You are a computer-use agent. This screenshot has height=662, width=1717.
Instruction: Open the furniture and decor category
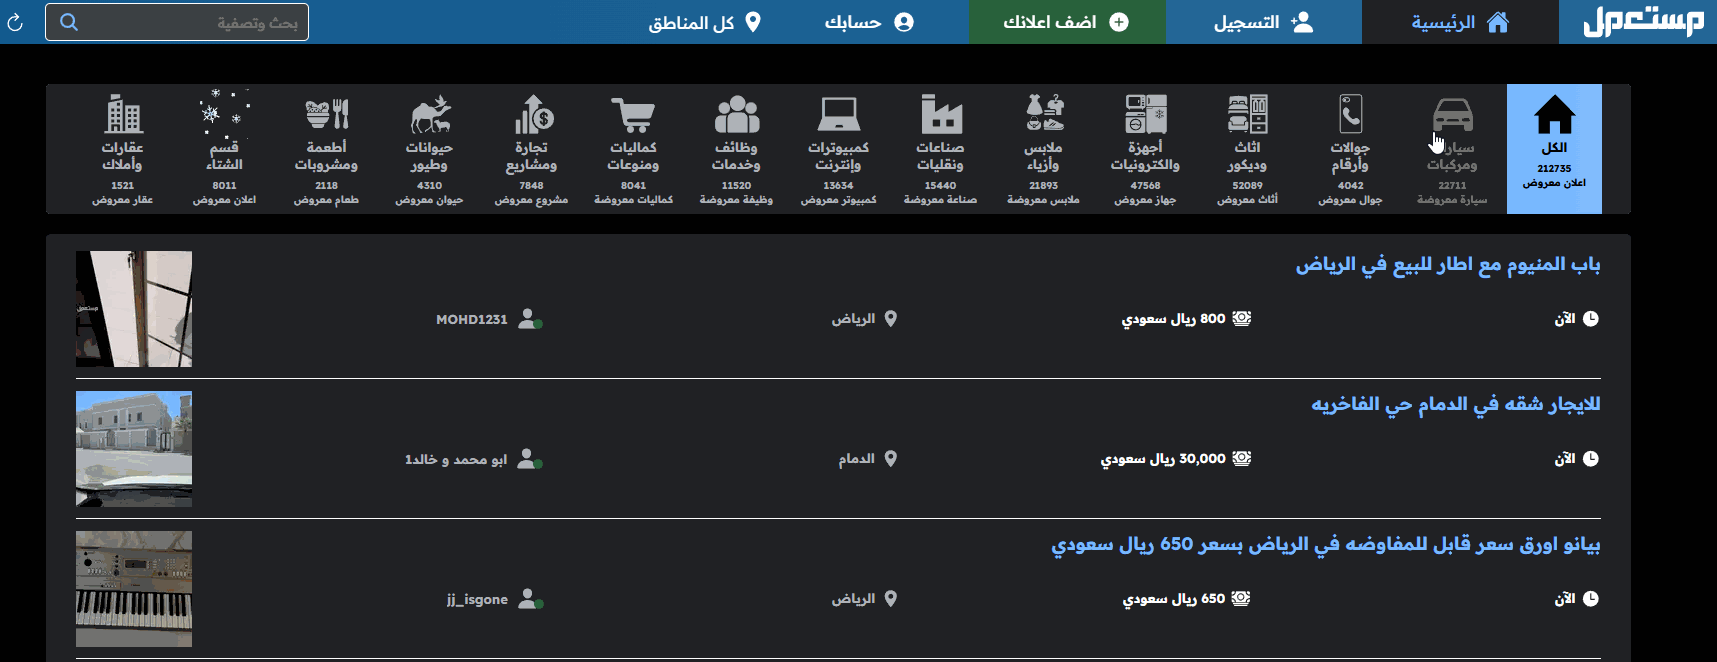(x=1247, y=149)
